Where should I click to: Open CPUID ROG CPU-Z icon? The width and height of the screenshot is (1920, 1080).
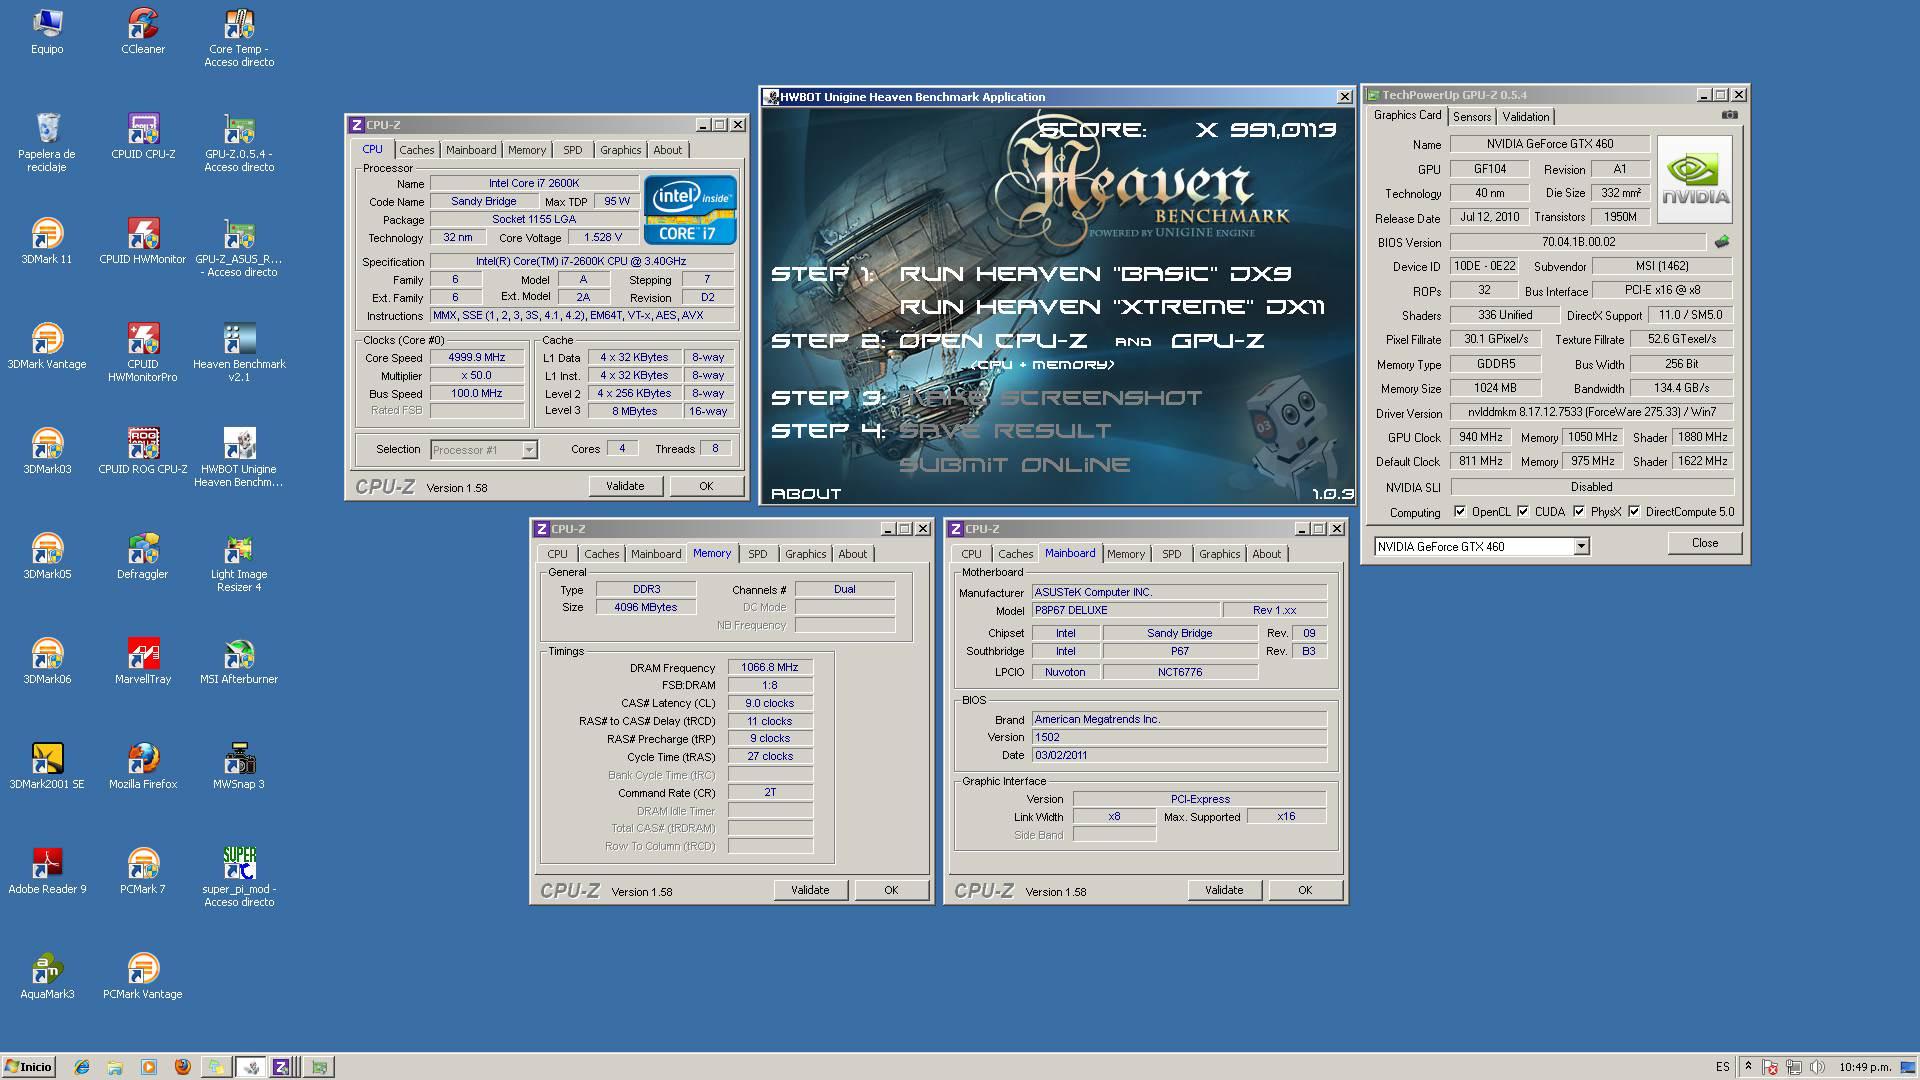pyautogui.click(x=143, y=451)
